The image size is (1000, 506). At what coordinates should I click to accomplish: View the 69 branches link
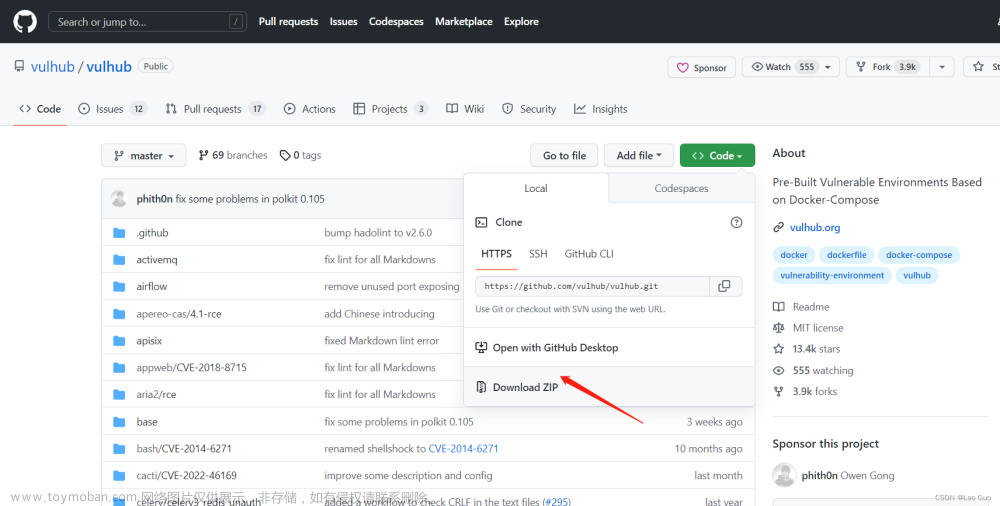click(x=233, y=155)
